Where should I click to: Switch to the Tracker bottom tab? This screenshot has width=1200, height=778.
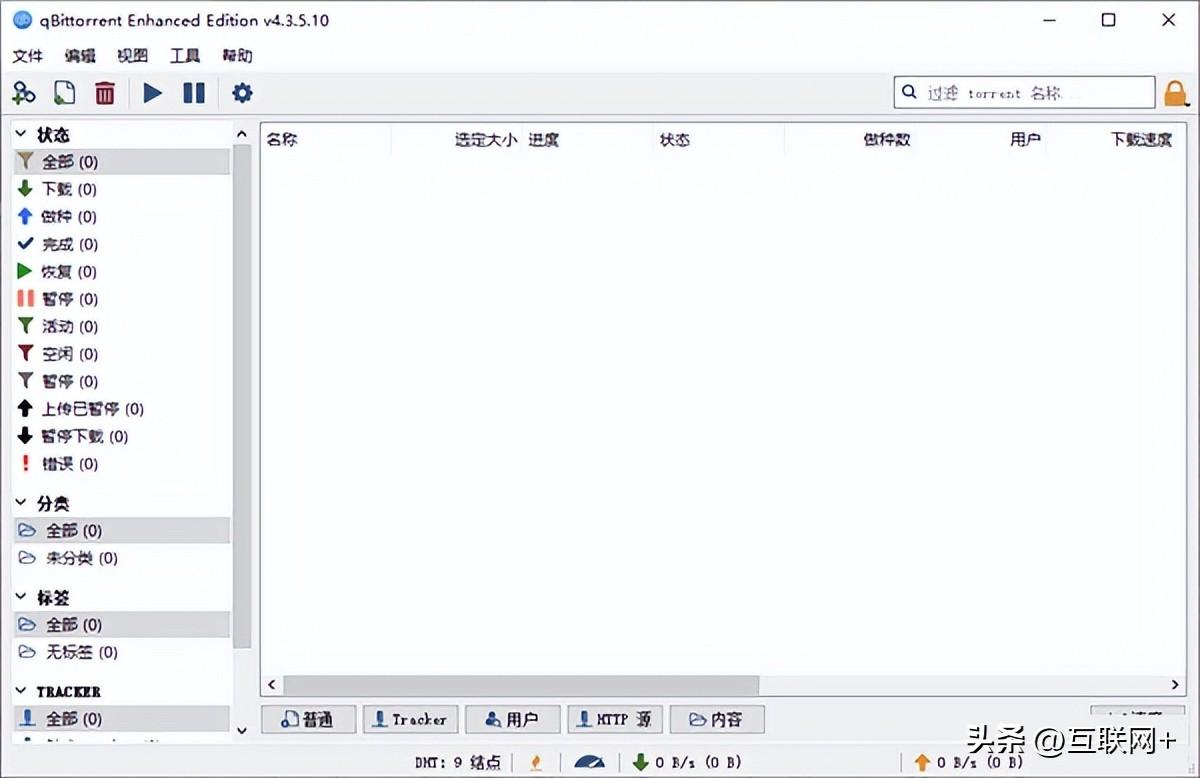click(411, 719)
